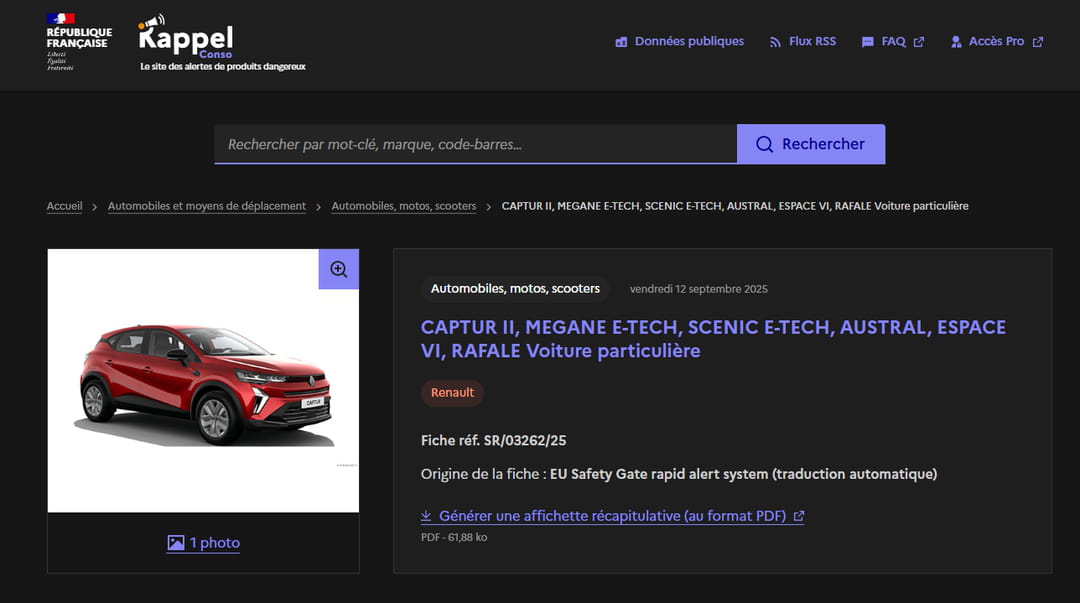The image size is (1080, 603).
Task: Open the Flux RSS feed icon
Action: pos(775,42)
